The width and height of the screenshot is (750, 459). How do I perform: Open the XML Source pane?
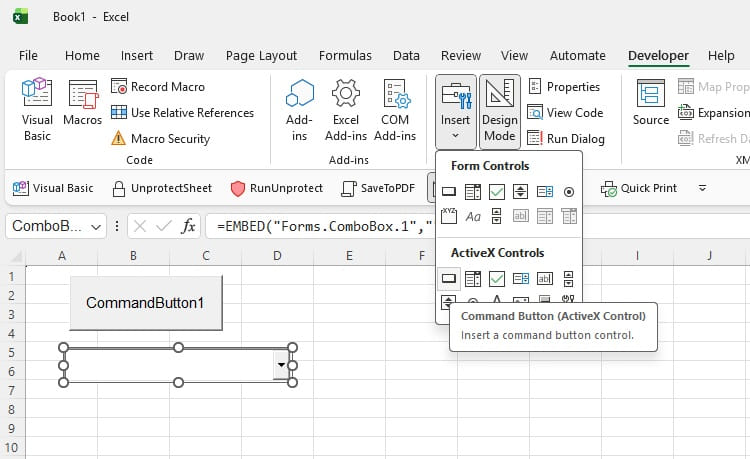(651, 103)
